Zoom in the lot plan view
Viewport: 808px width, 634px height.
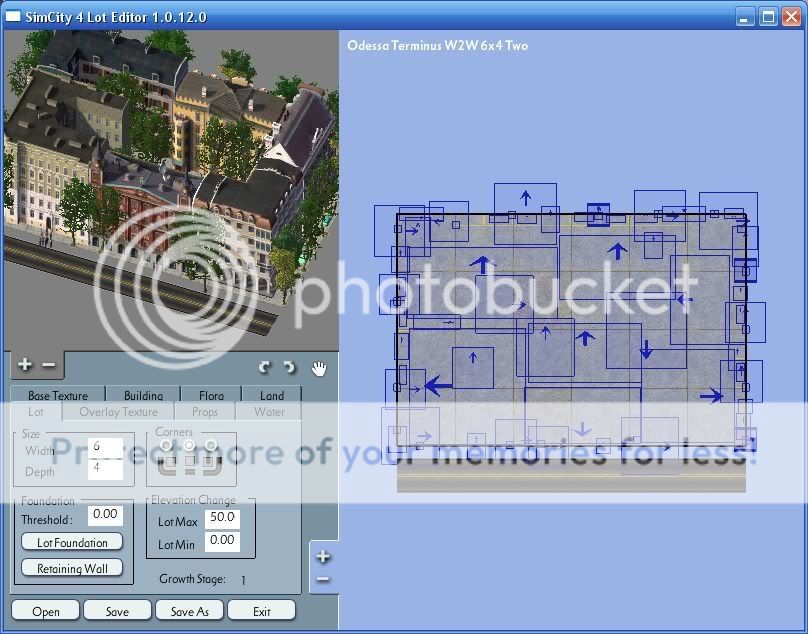(x=323, y=556)
